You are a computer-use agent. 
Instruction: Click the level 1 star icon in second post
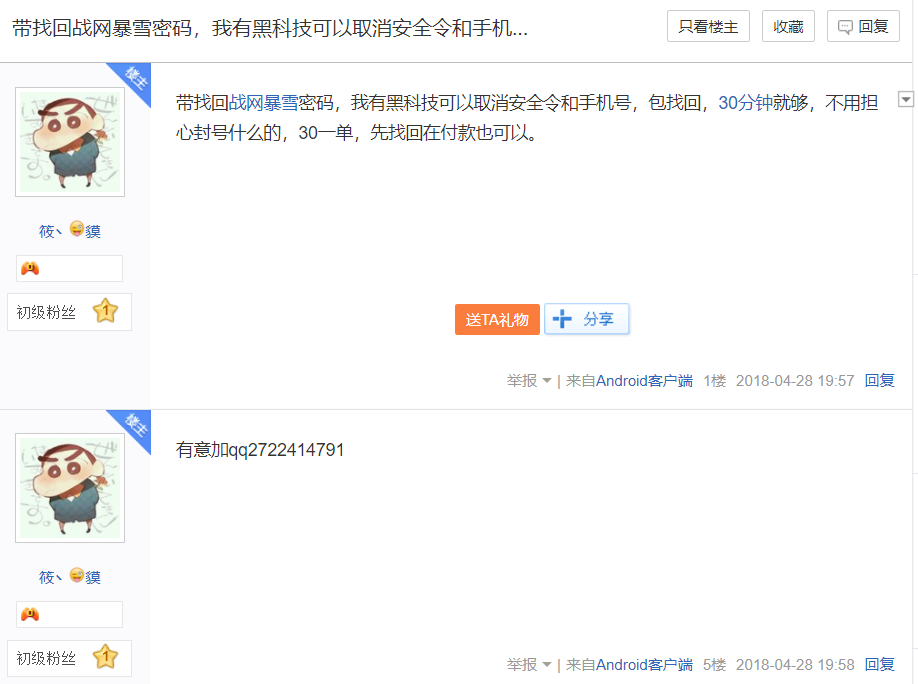pos(105,657)
